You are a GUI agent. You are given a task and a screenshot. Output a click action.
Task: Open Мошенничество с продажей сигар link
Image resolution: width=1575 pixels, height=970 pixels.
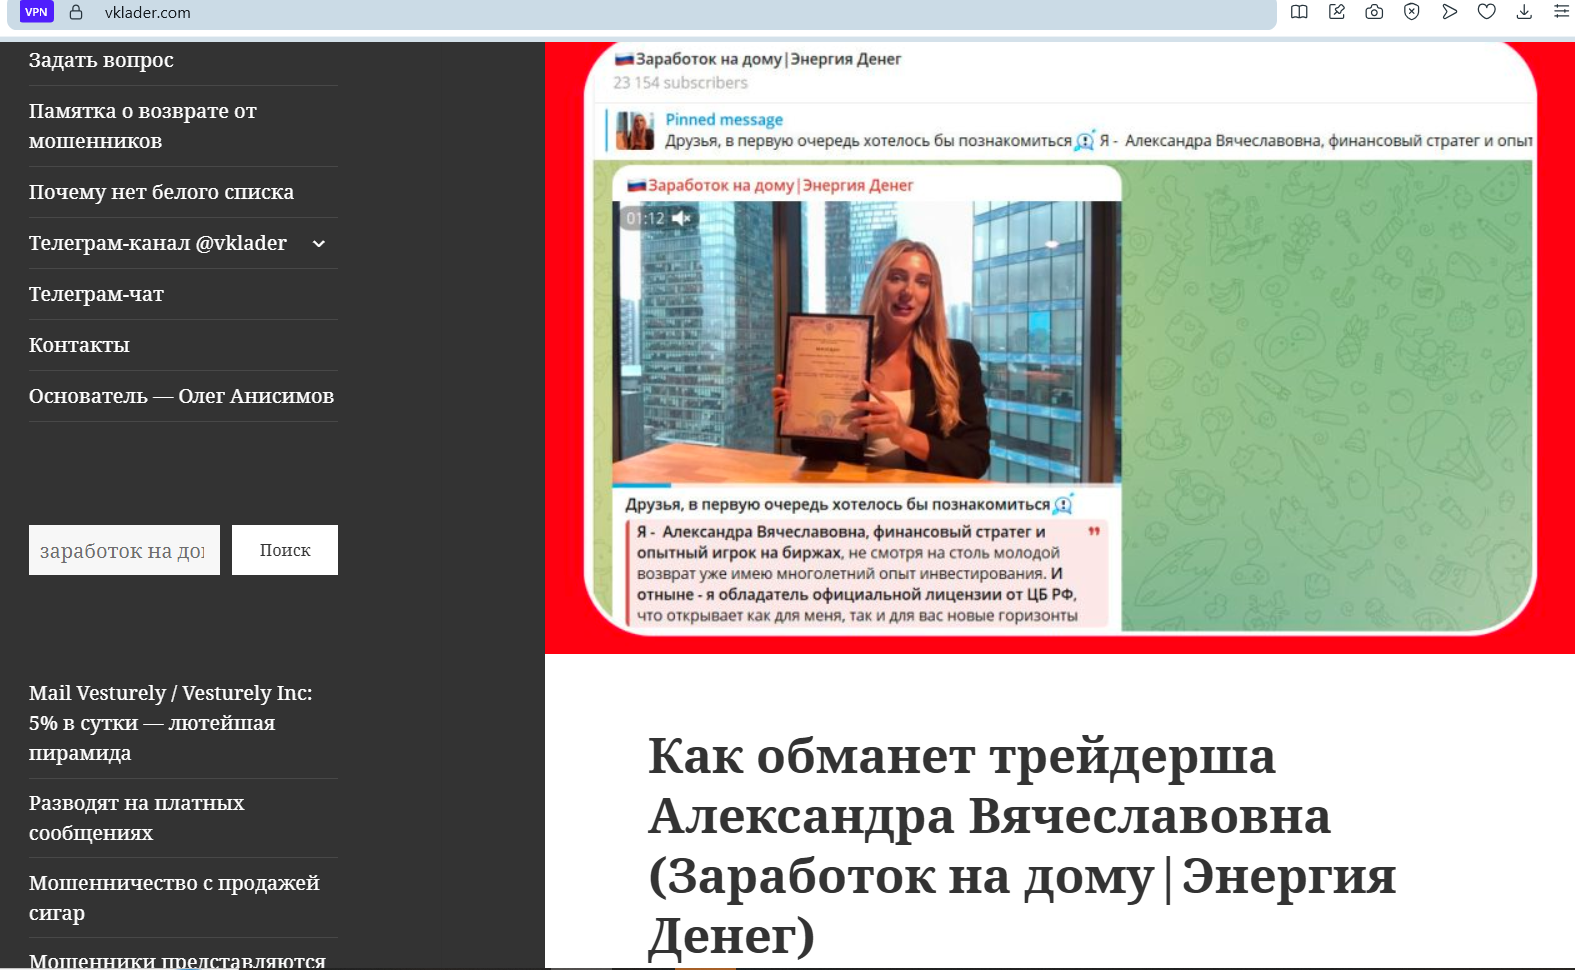coord(174,898)
